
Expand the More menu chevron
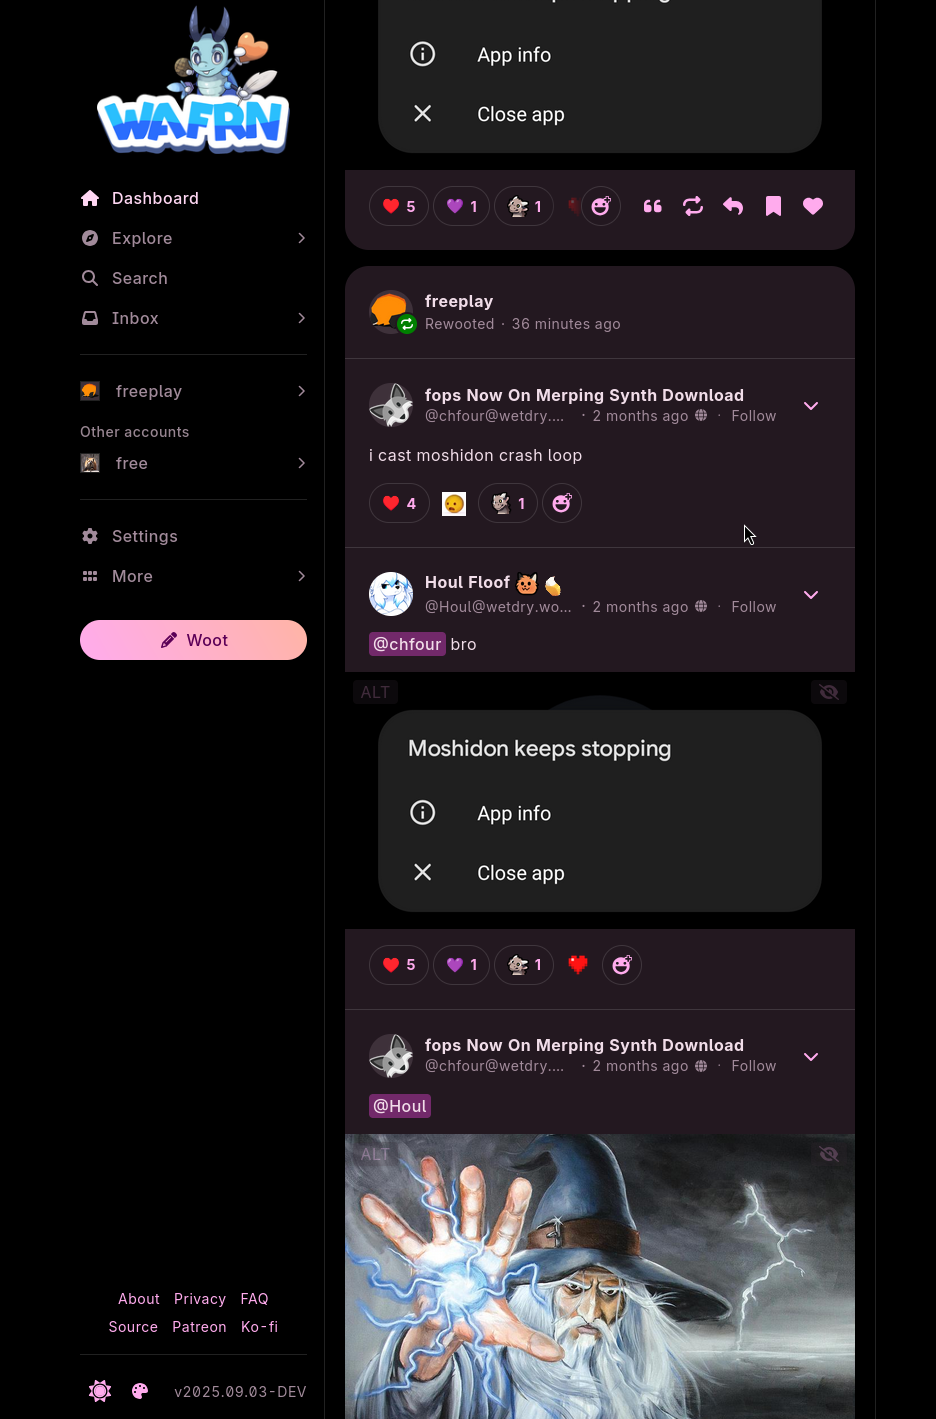pyautogui.click(x=301, y=576)
